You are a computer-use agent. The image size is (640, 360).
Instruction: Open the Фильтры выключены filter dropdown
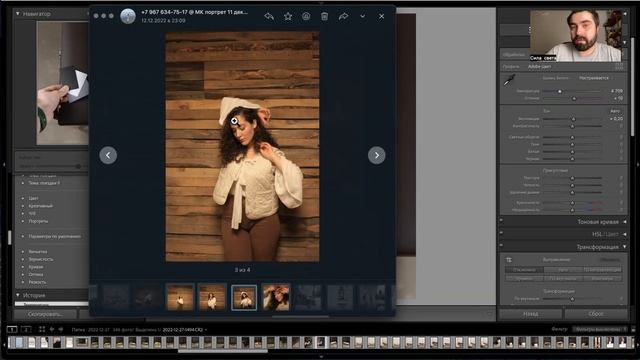point(599,329)
